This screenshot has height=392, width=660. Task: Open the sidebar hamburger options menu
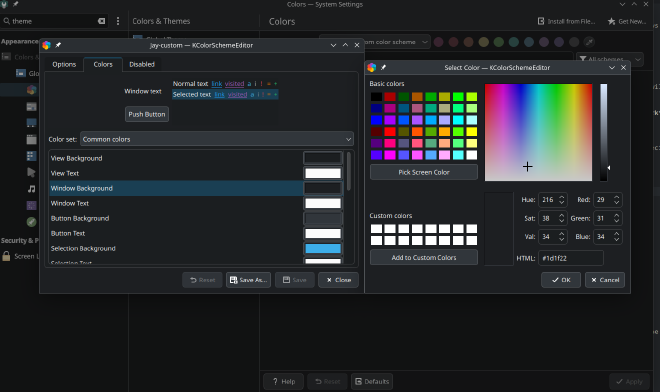[x=118, y=21]
